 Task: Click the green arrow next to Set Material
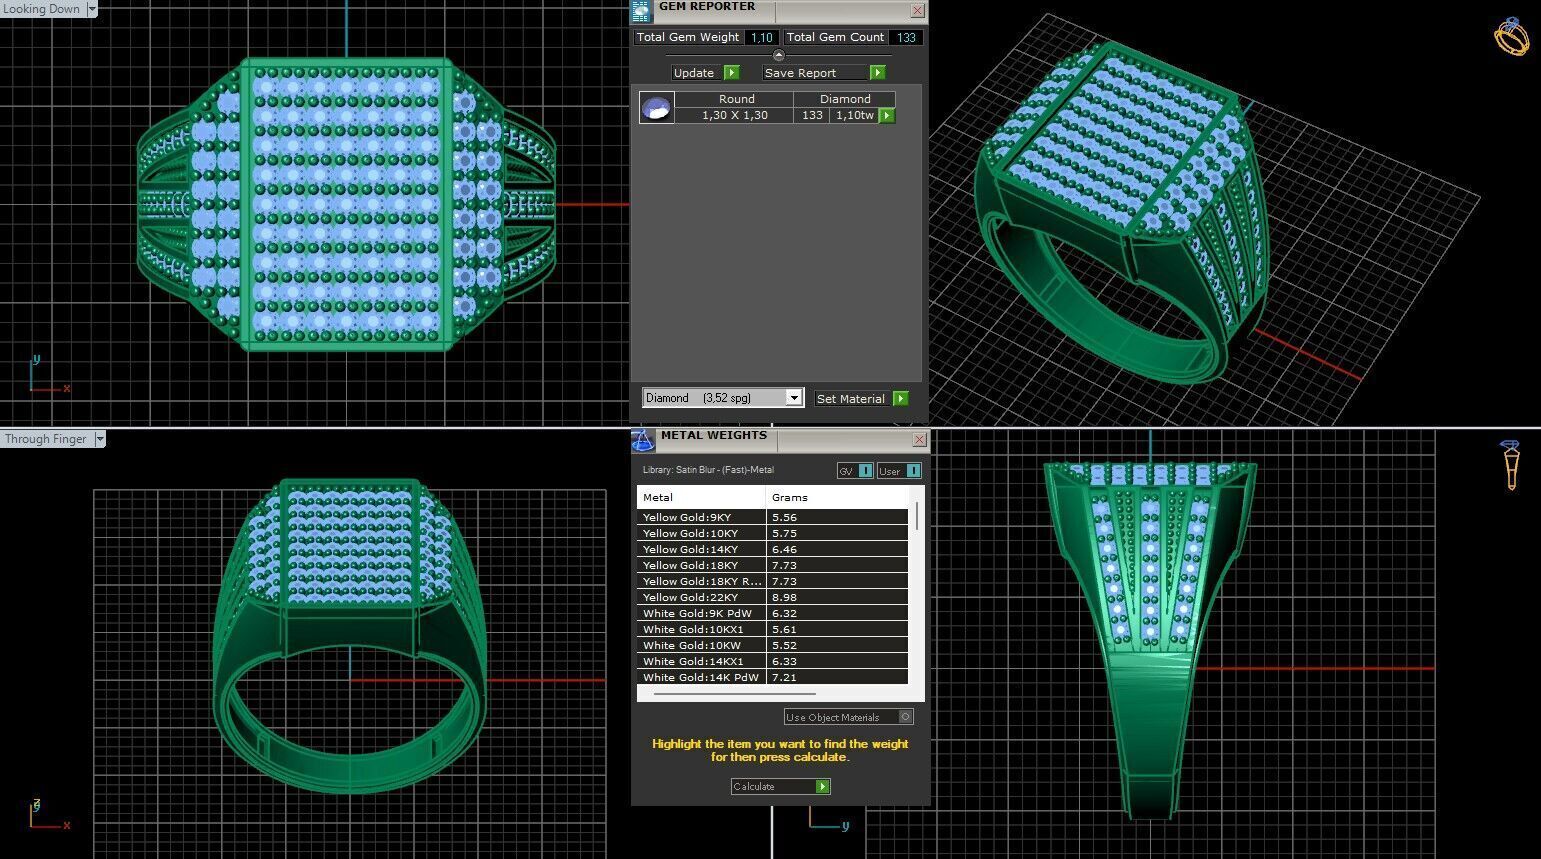[901, 398]
